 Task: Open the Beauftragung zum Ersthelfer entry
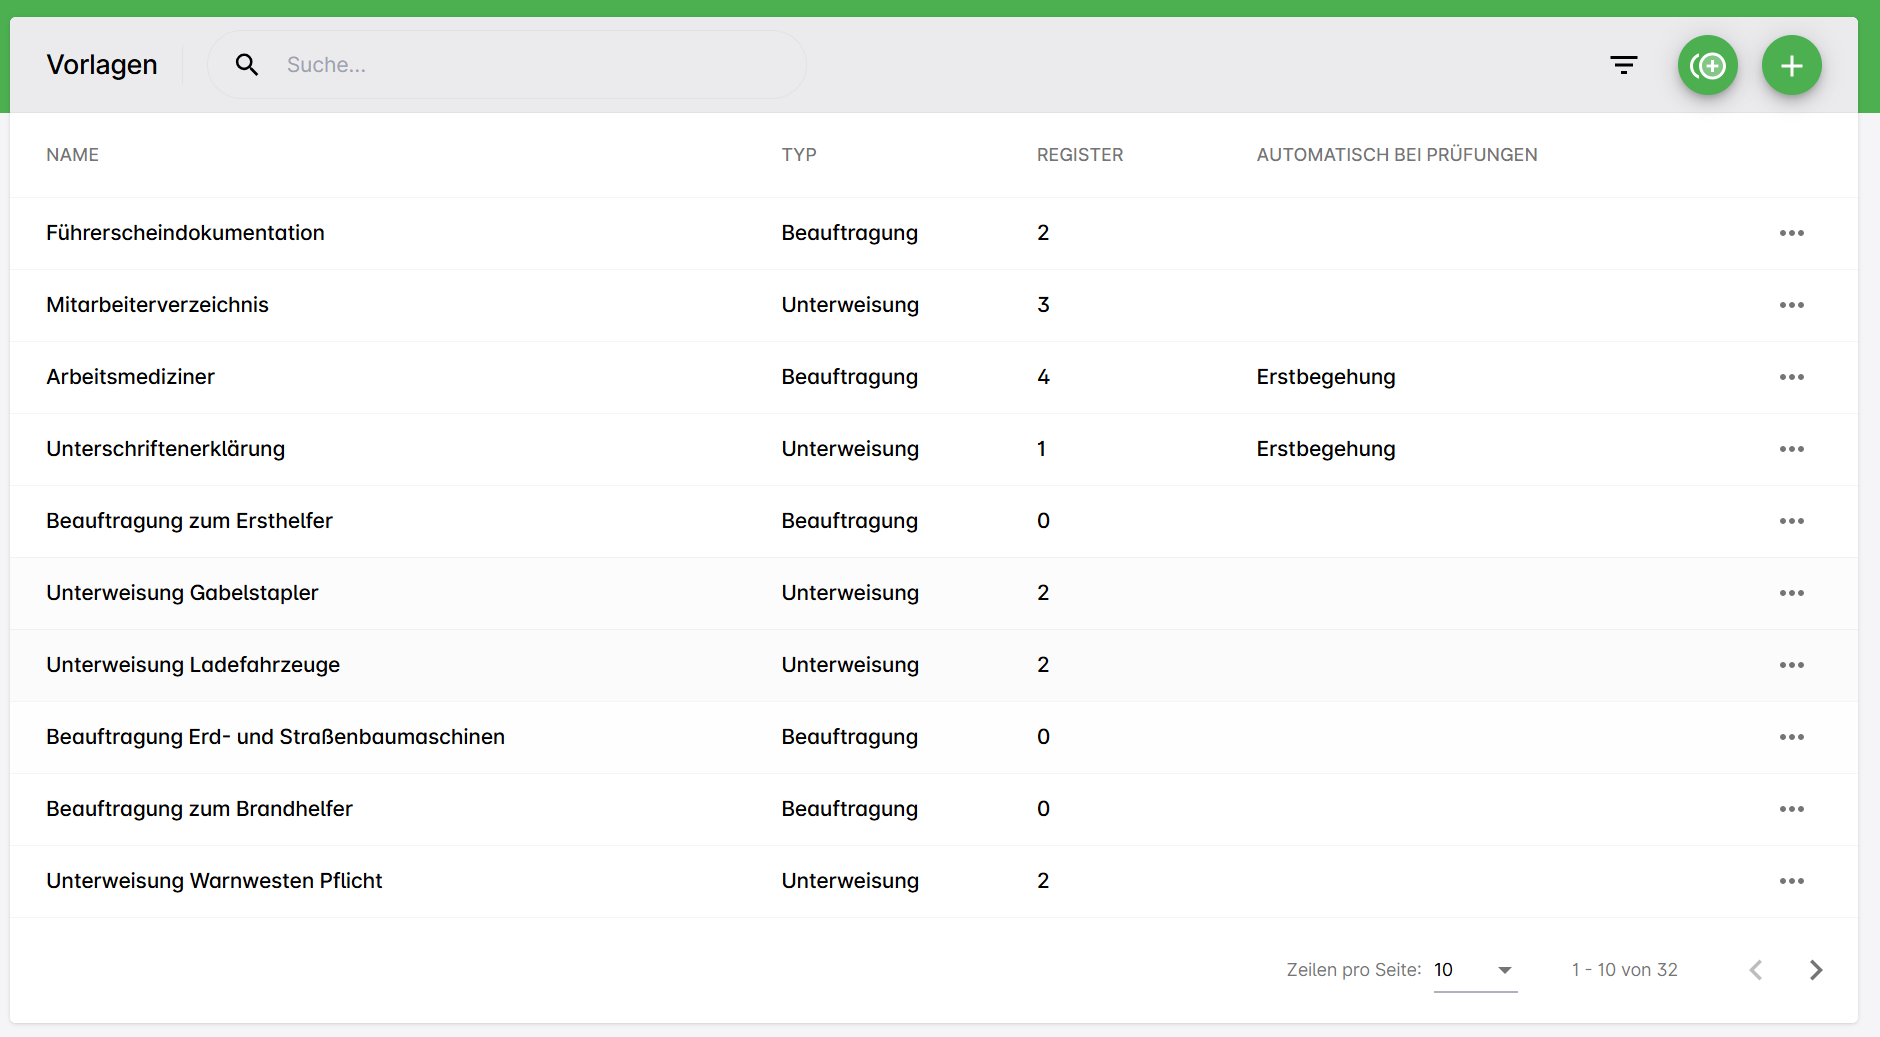pos(189,521)
